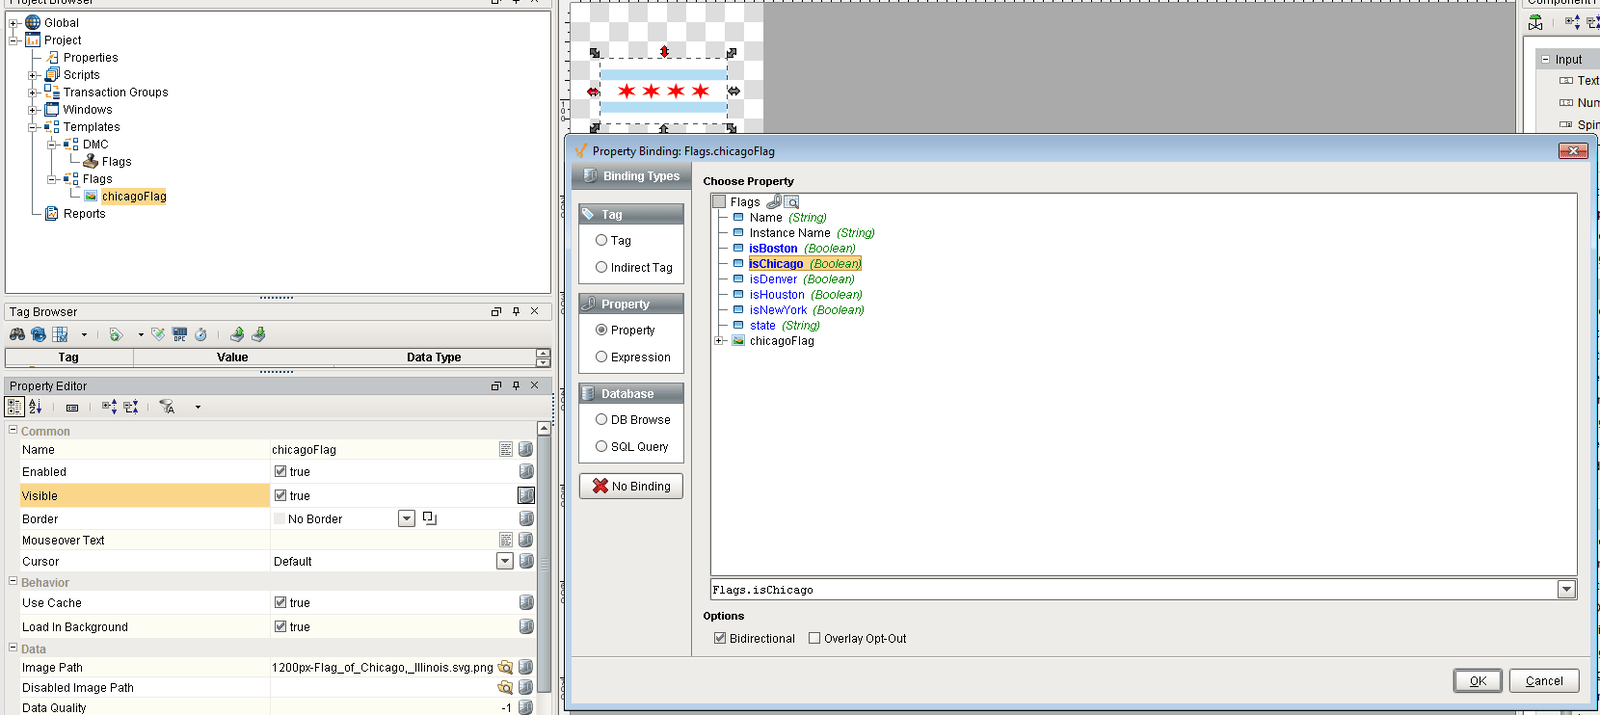This screenshot has height=715, width=1600.
Task: Open the property path dropdown showing Flags.isChicago
Action: pyautogui.click(x=1567, y=590)
